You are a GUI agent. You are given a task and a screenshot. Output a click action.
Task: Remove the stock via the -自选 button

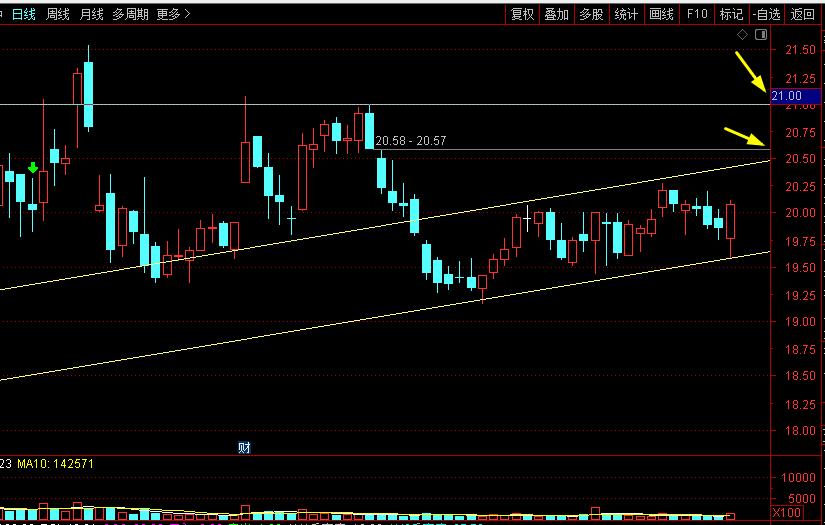tap(767, 14)
